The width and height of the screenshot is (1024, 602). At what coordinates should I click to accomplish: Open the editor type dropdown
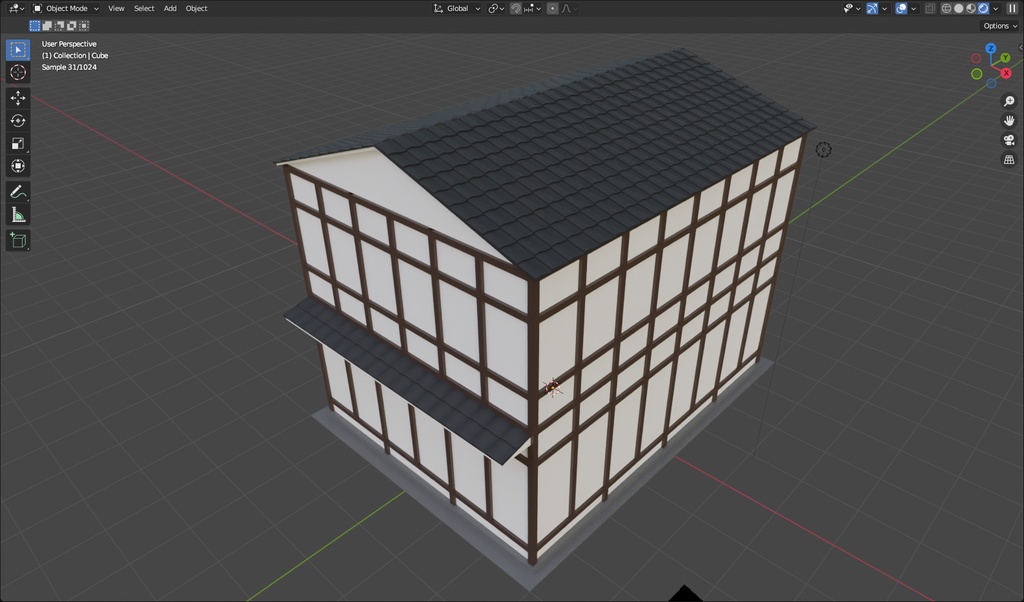click(x=16, y=8)
